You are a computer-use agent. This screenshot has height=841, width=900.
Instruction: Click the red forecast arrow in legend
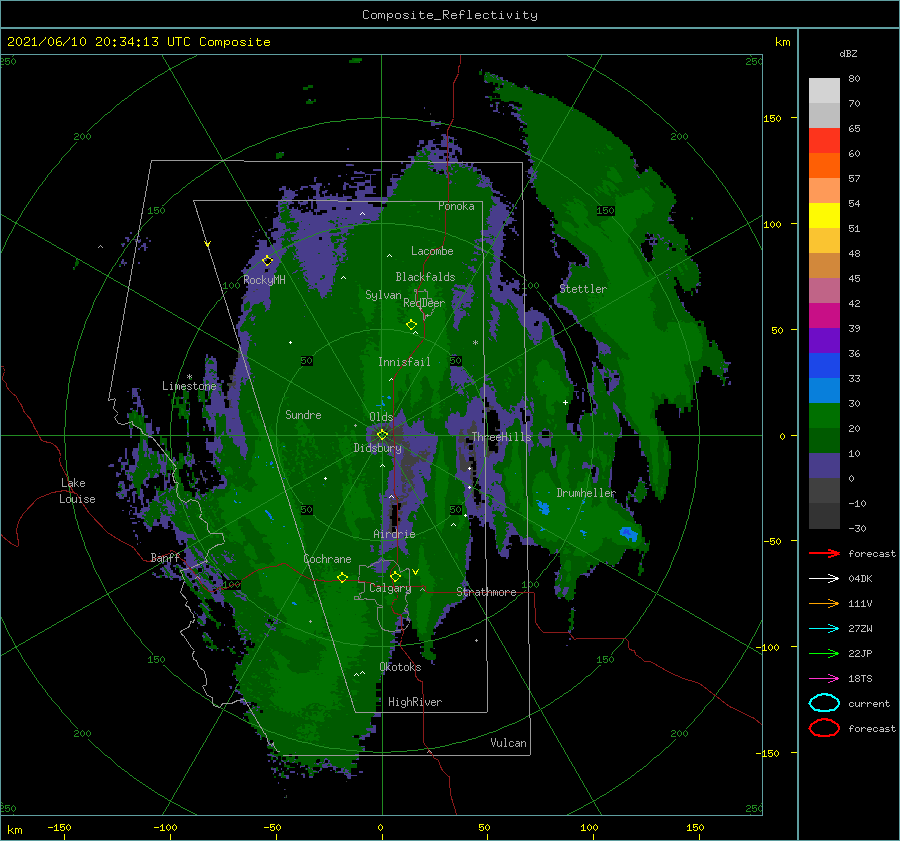pyautogui.click(x=824, y=553)
